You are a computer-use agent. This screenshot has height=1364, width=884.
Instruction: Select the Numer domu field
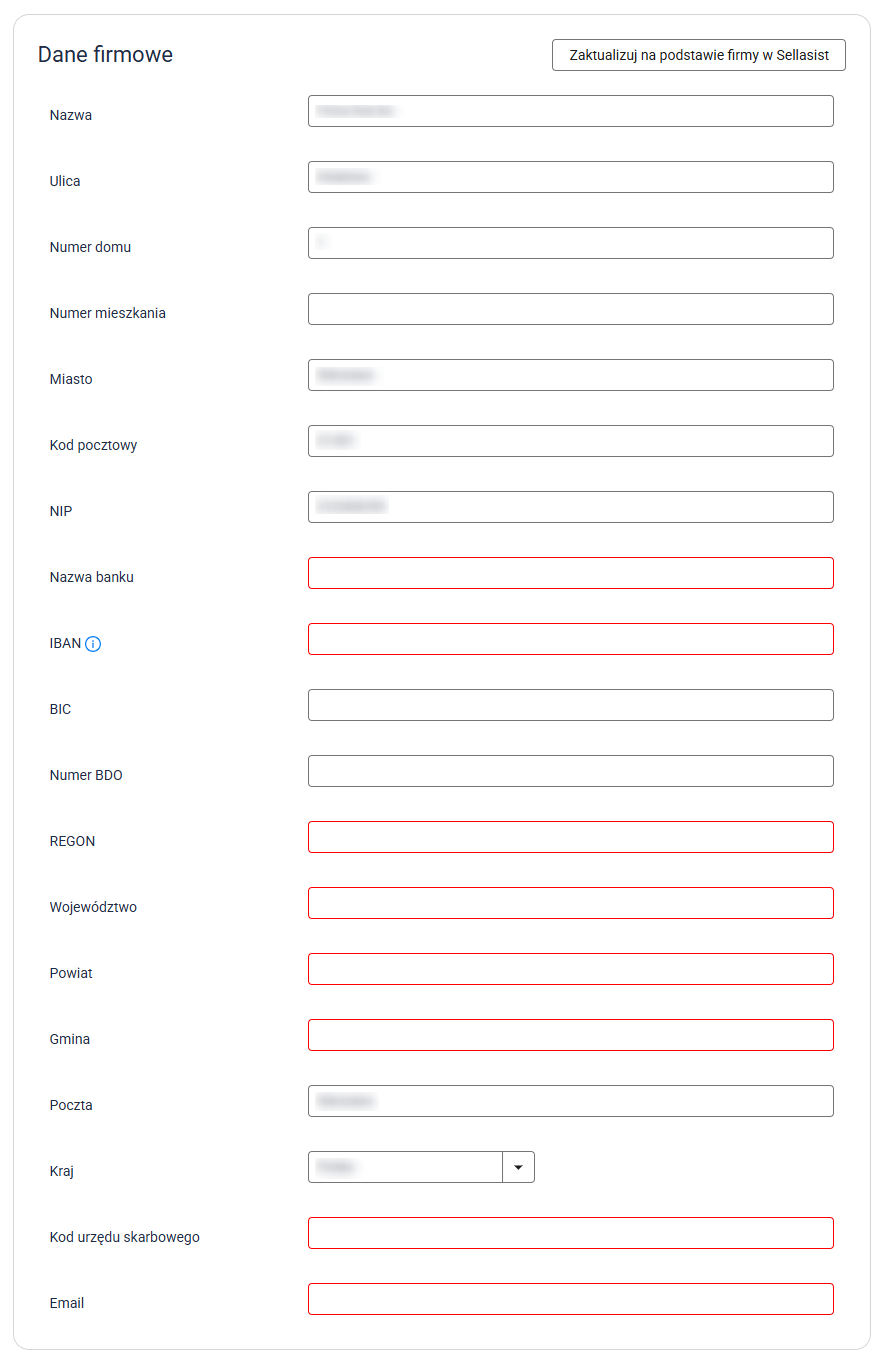(570, 243)
